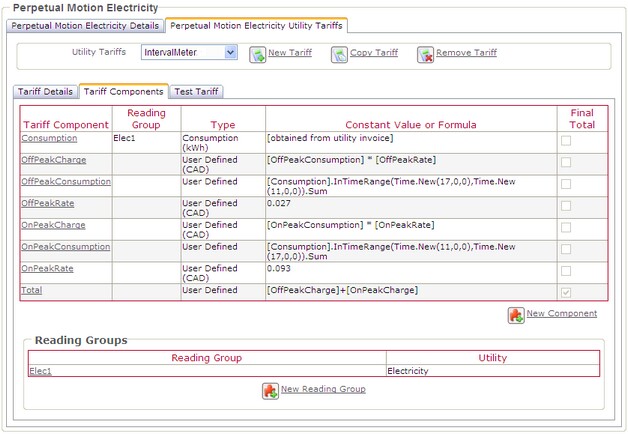Open the Elec1 reading group link

pyautogui.click(x=40, y=371)
